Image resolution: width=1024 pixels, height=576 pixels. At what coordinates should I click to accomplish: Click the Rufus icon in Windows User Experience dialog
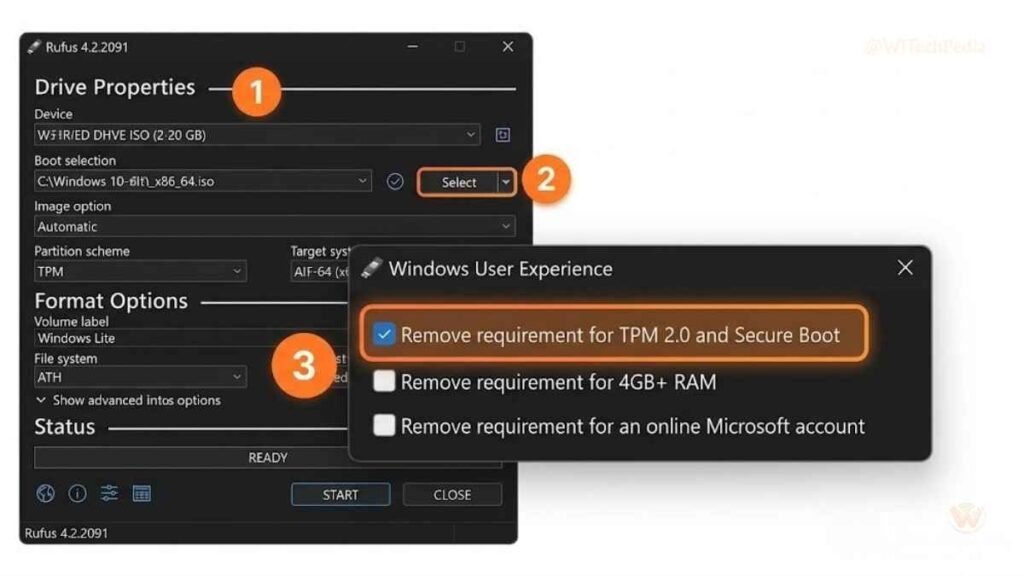pos(372,268)
